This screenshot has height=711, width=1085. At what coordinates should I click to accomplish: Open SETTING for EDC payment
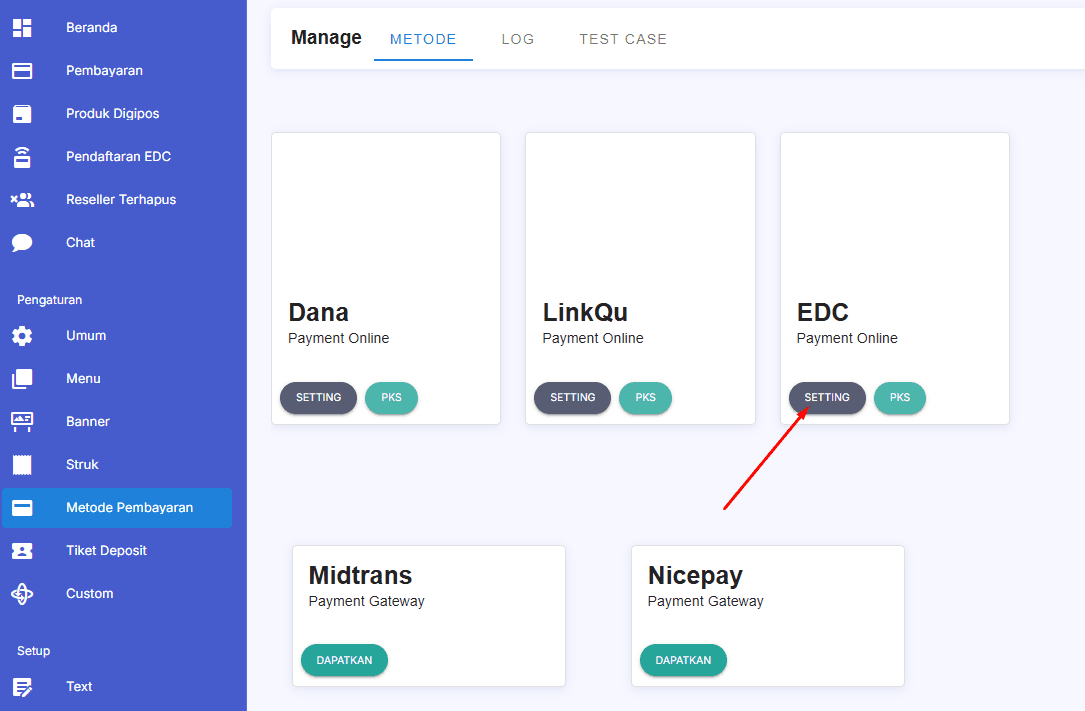pos(827,398)
